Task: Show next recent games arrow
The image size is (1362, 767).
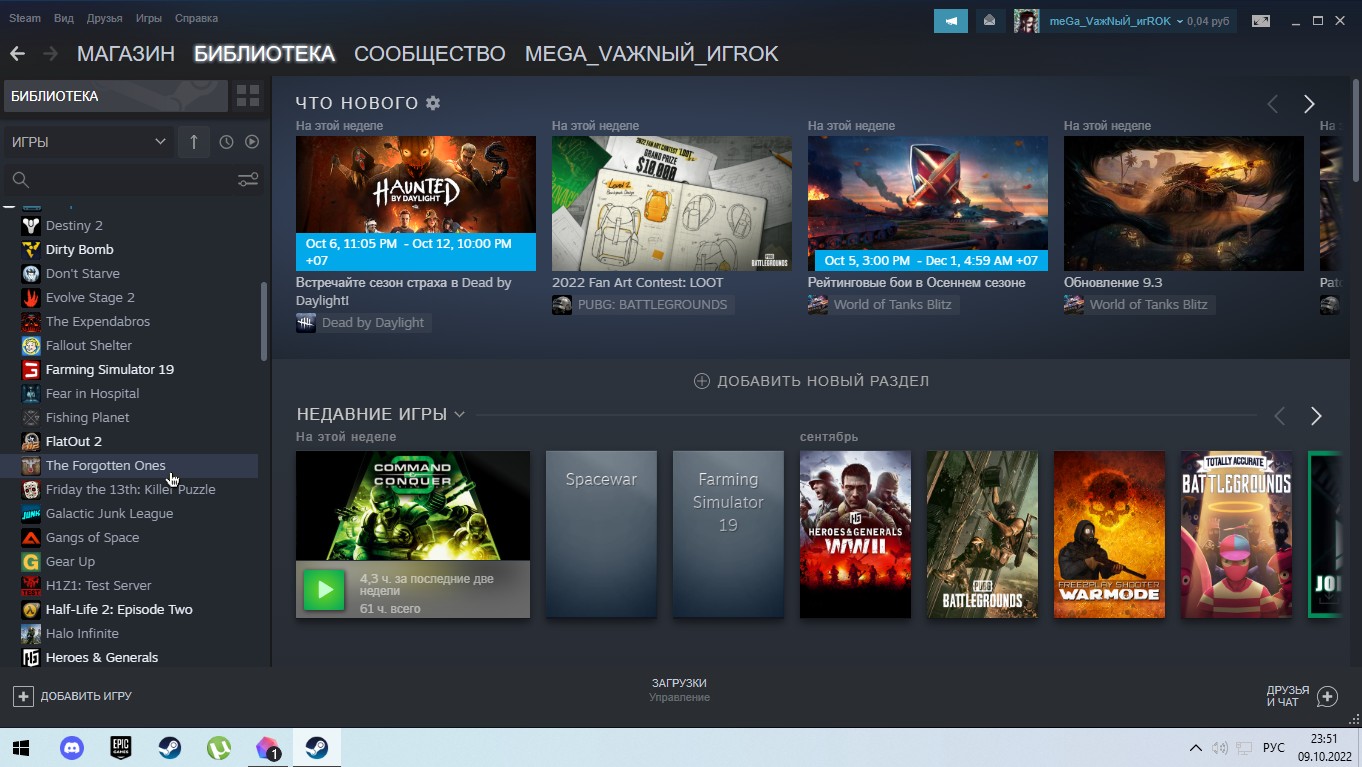Action: tap(1316, 416)
